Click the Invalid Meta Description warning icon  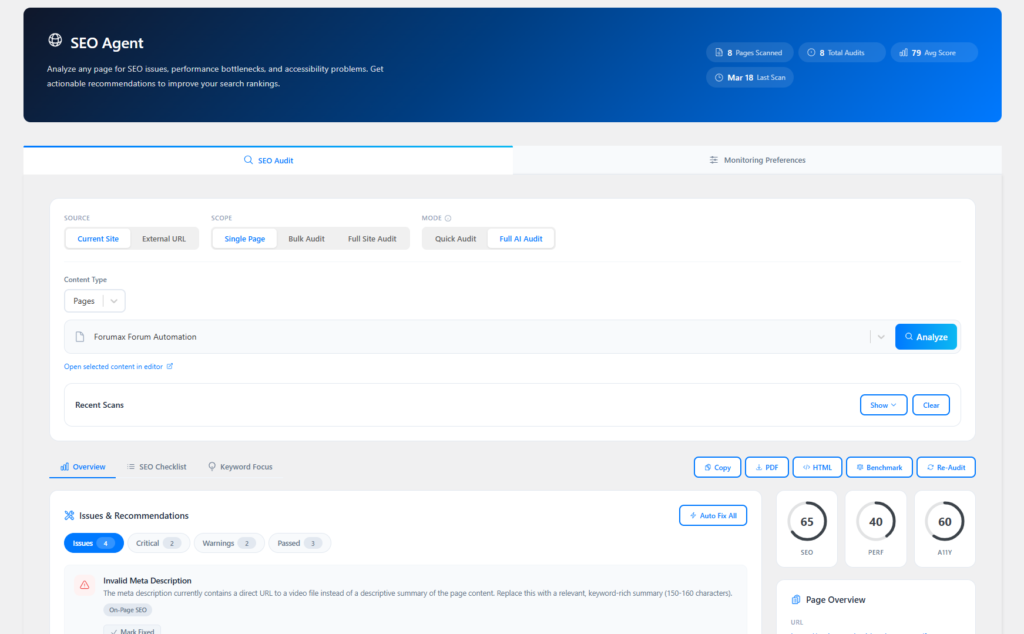tap(84, 585)
